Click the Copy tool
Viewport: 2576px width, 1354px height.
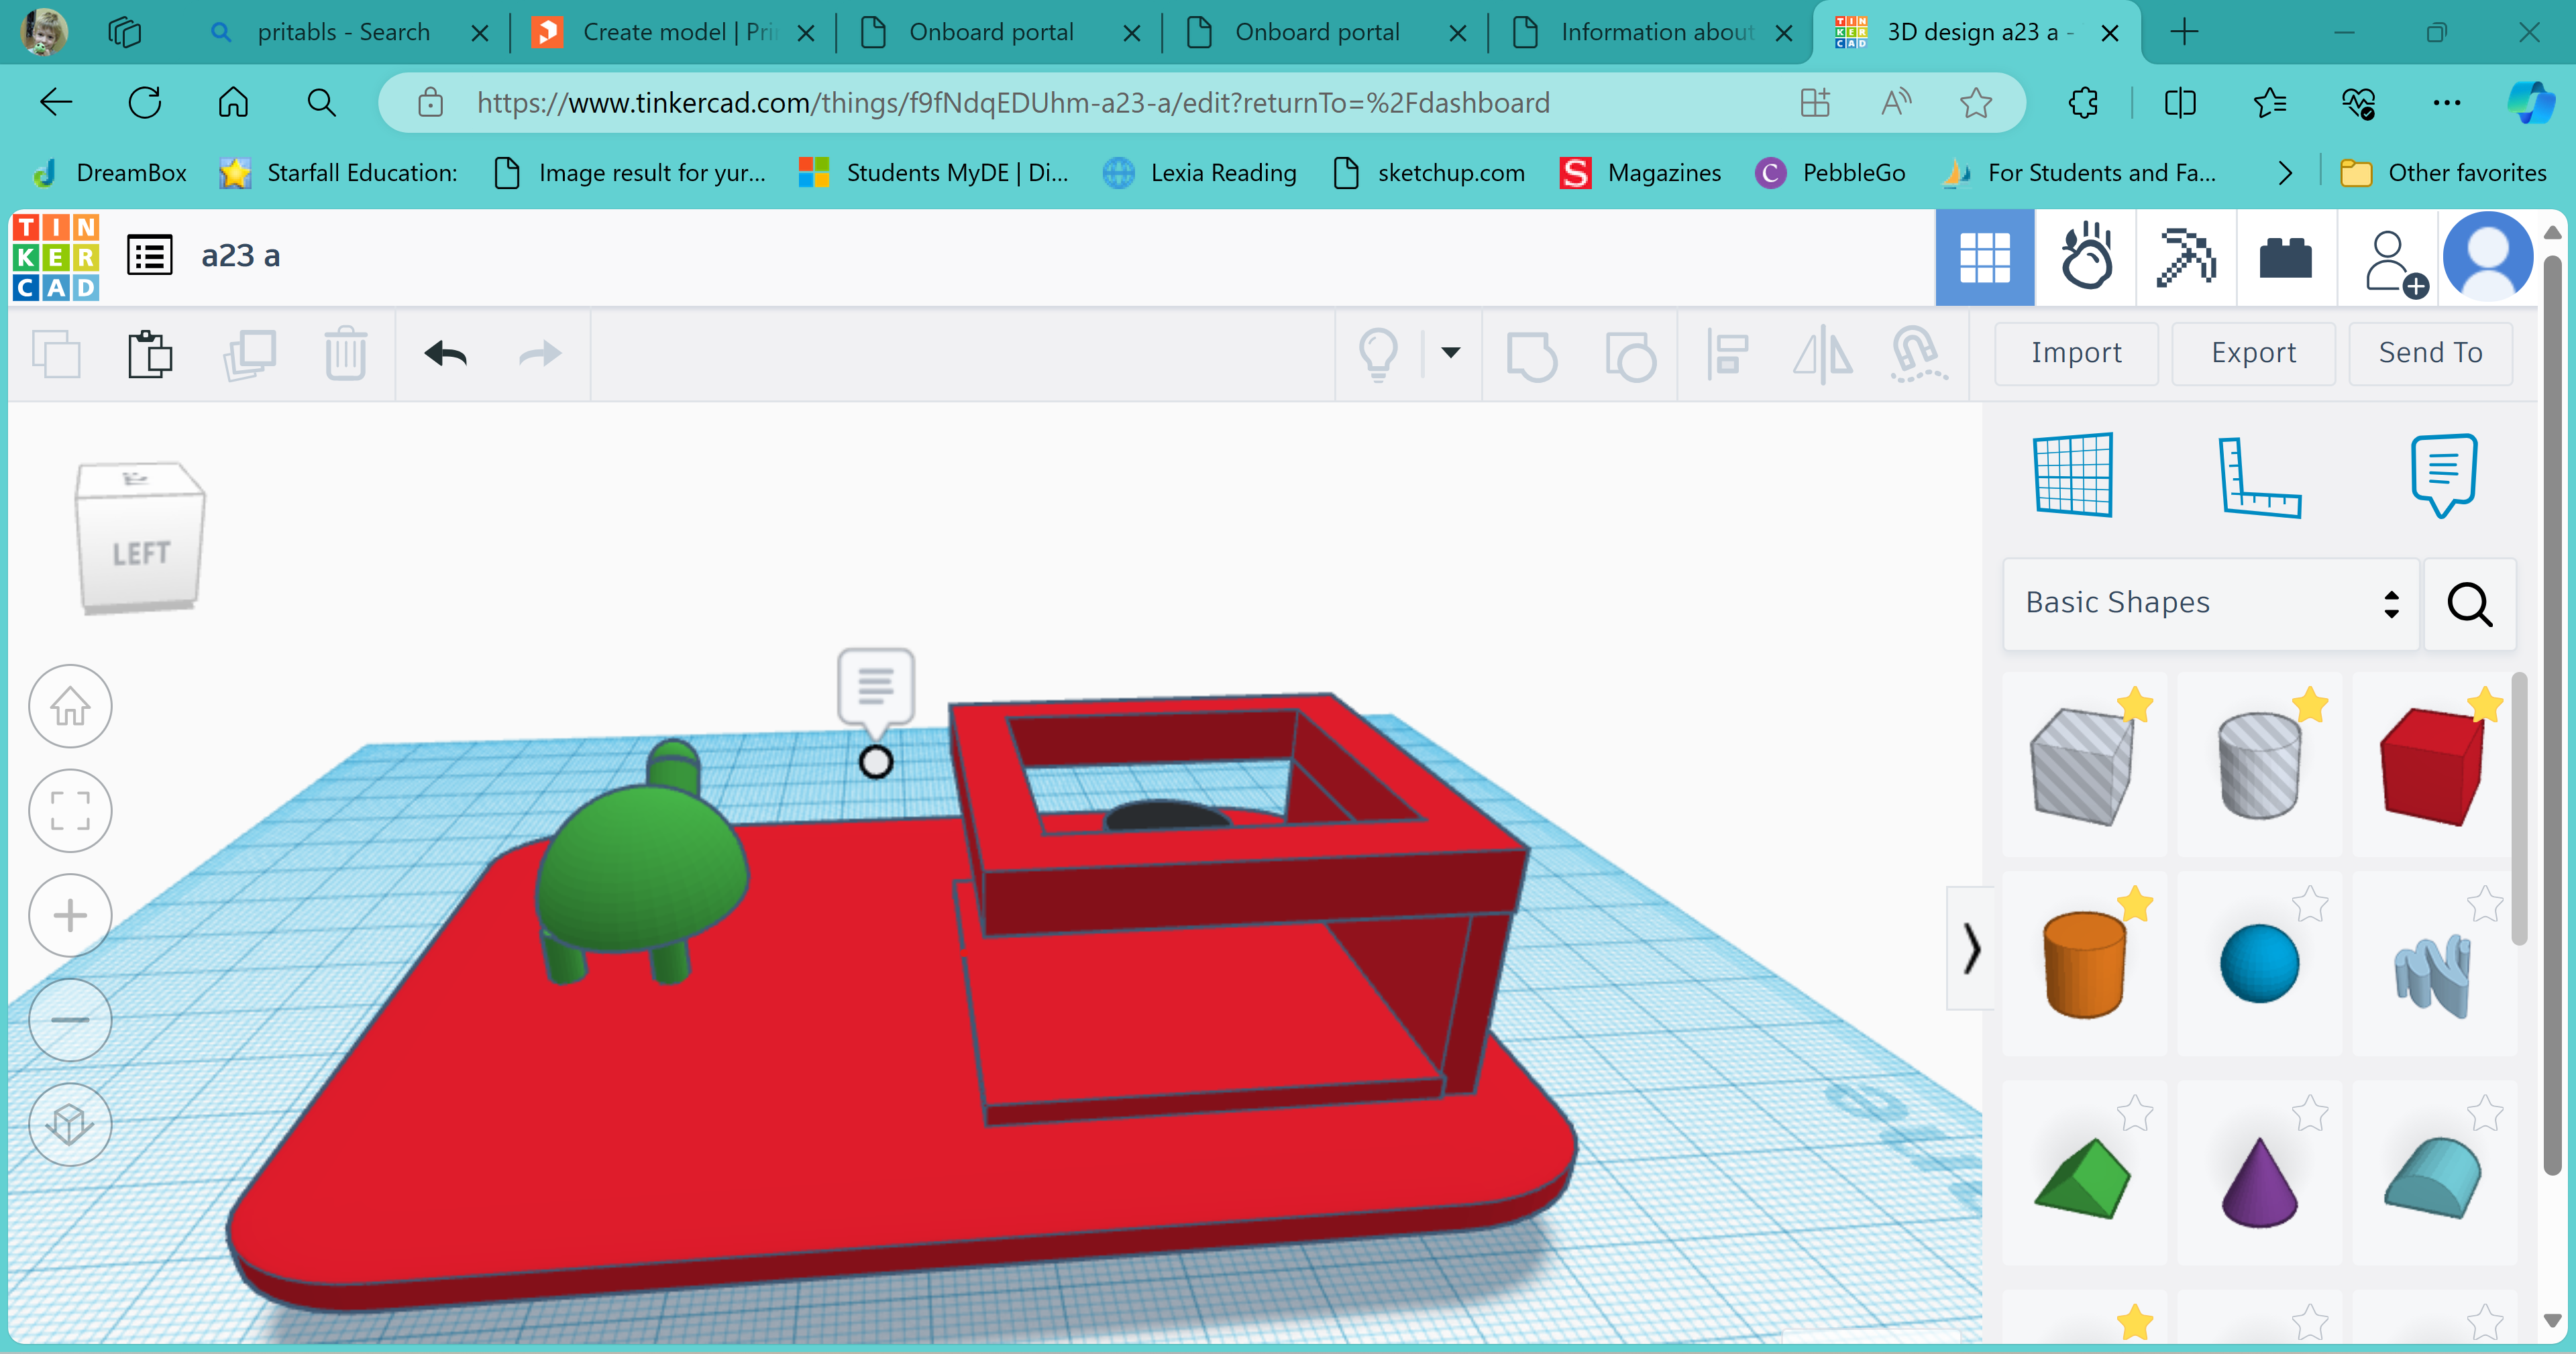[x=56, y=354]
